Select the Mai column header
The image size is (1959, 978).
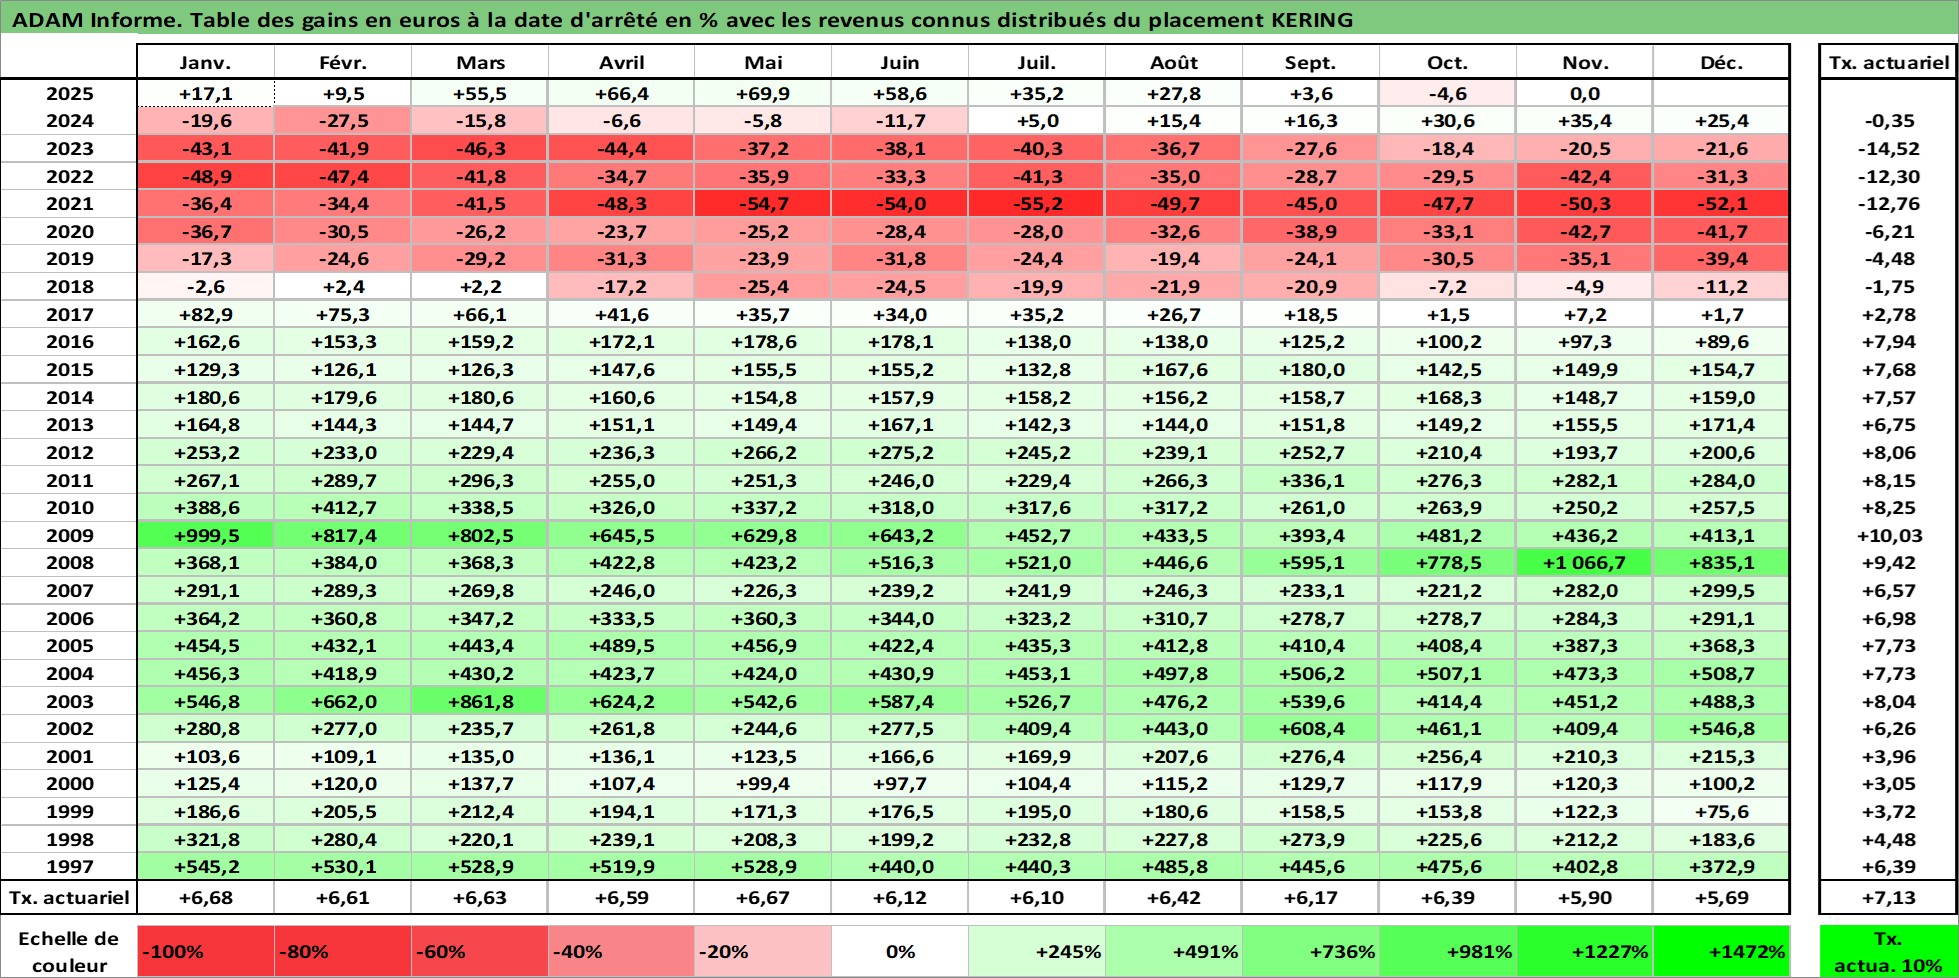763,62
